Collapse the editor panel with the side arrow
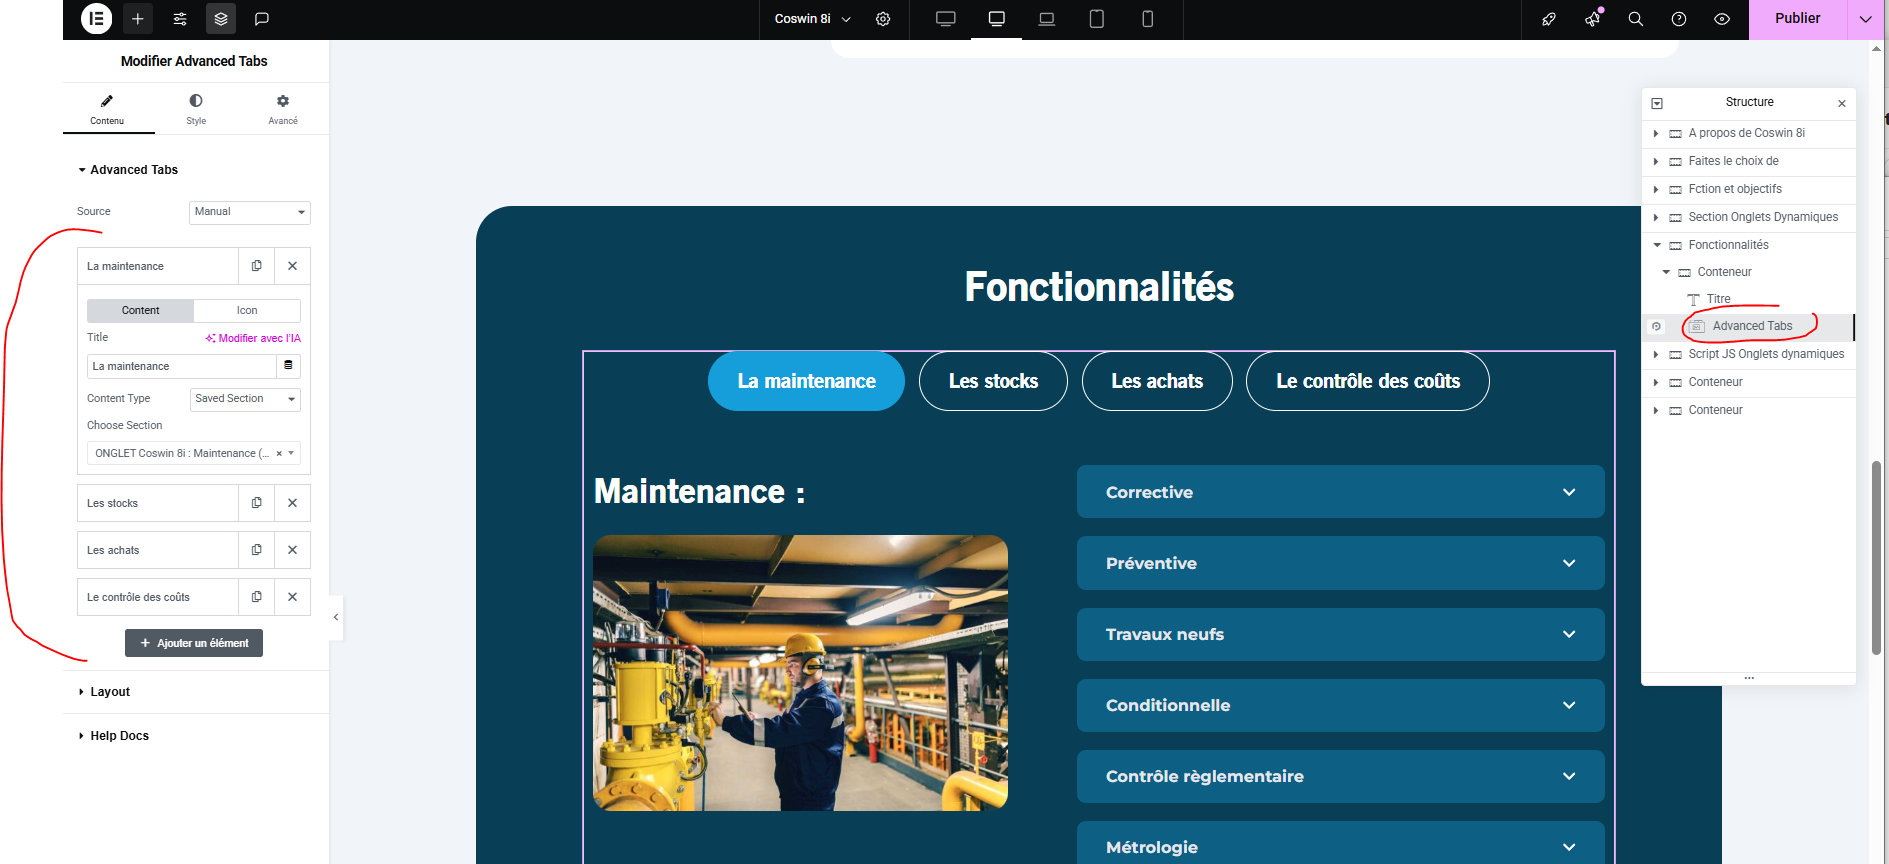The image size is (1889, 864). [x=336, y=617]
